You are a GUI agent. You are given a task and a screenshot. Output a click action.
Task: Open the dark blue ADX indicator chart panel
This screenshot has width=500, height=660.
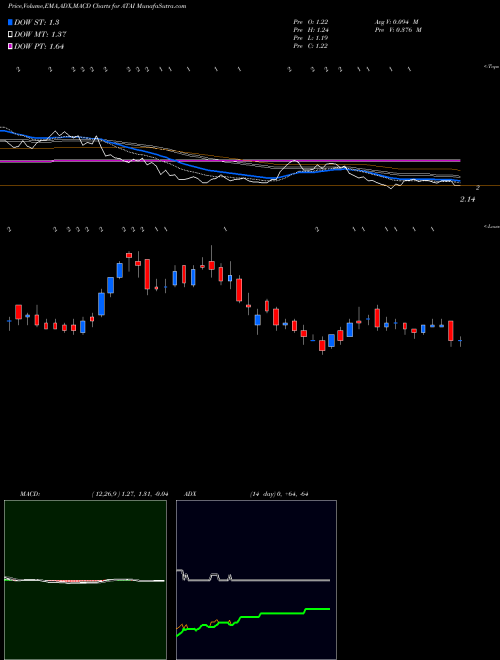pos(256,580)
